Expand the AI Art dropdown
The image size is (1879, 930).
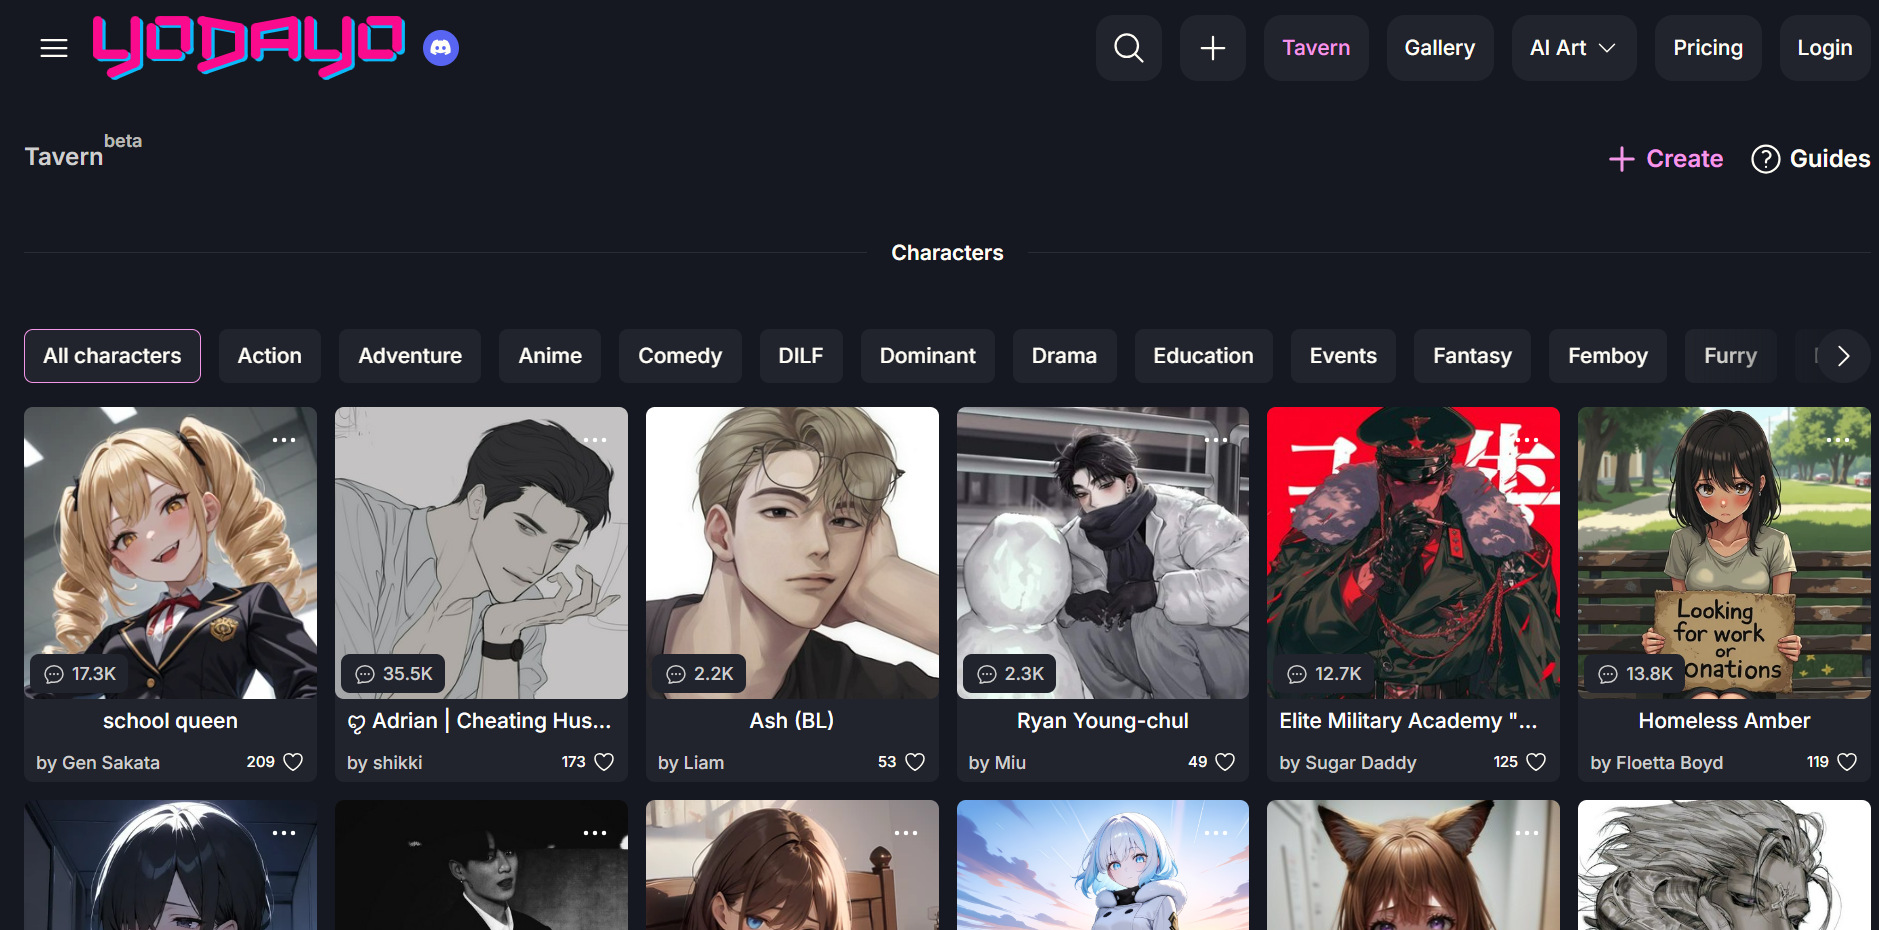[x=1574, y=48]
